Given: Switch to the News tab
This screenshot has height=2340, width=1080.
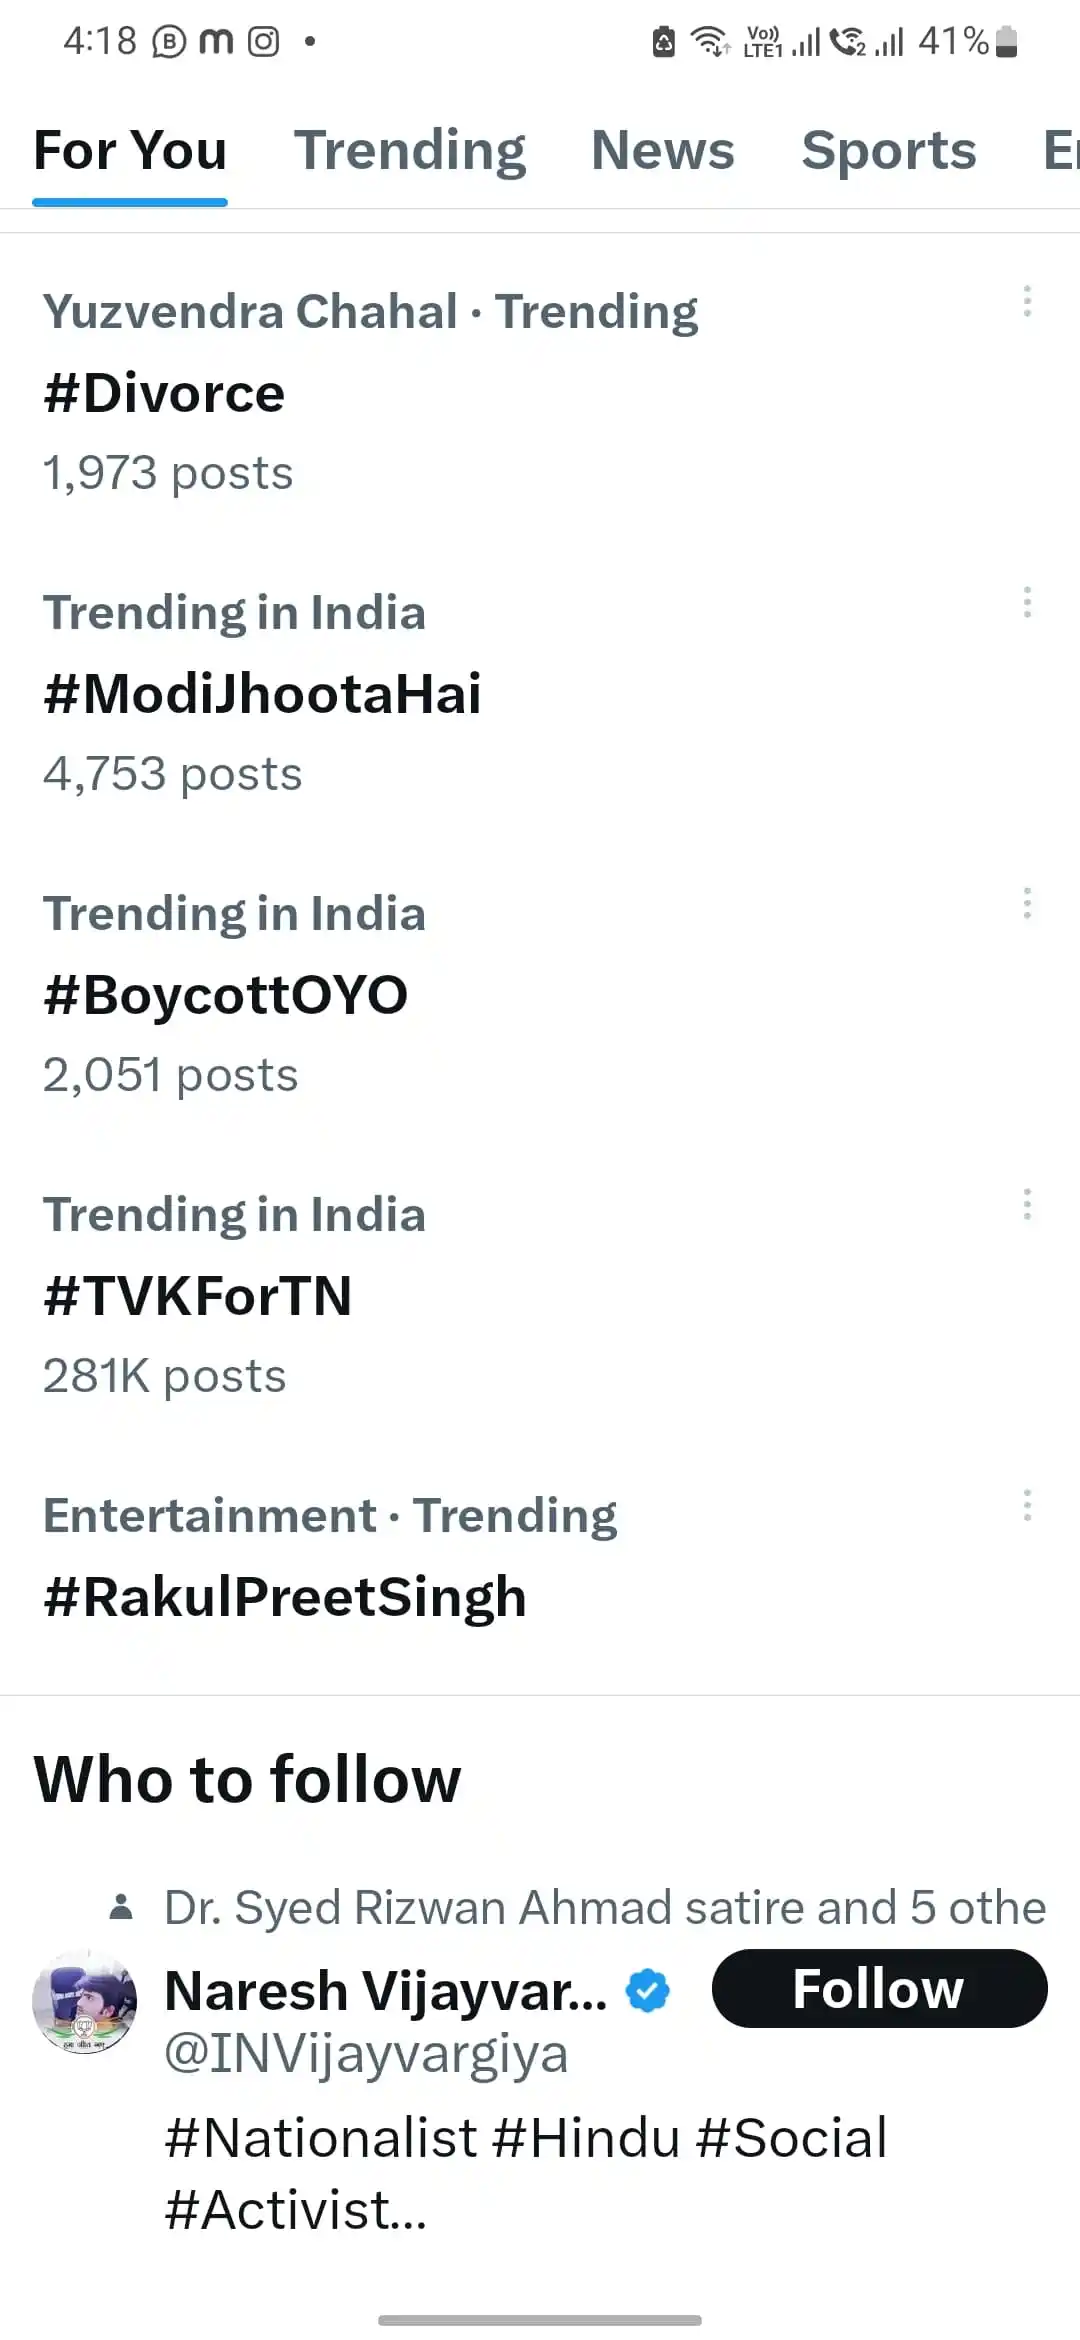Looking at the screenshot, I should click(x=663, y=151).
